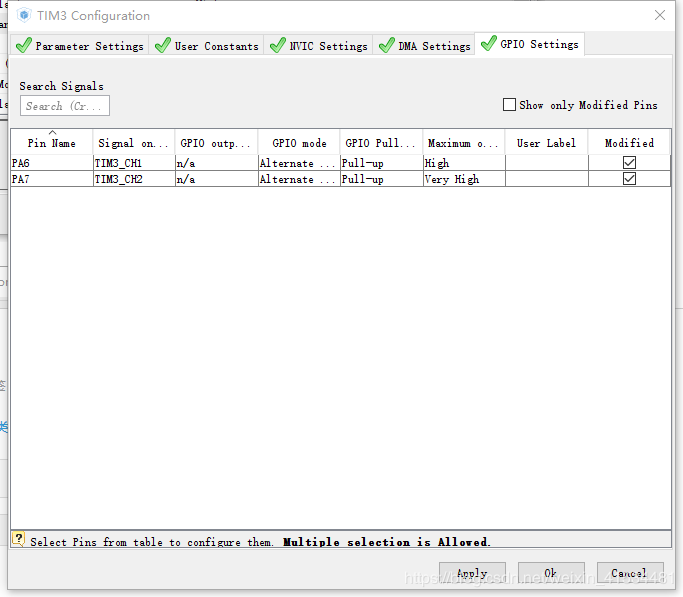Screen dimensions: 683x597
Task: Click the Signal on Pin column header
Action: tap(133, 143)
